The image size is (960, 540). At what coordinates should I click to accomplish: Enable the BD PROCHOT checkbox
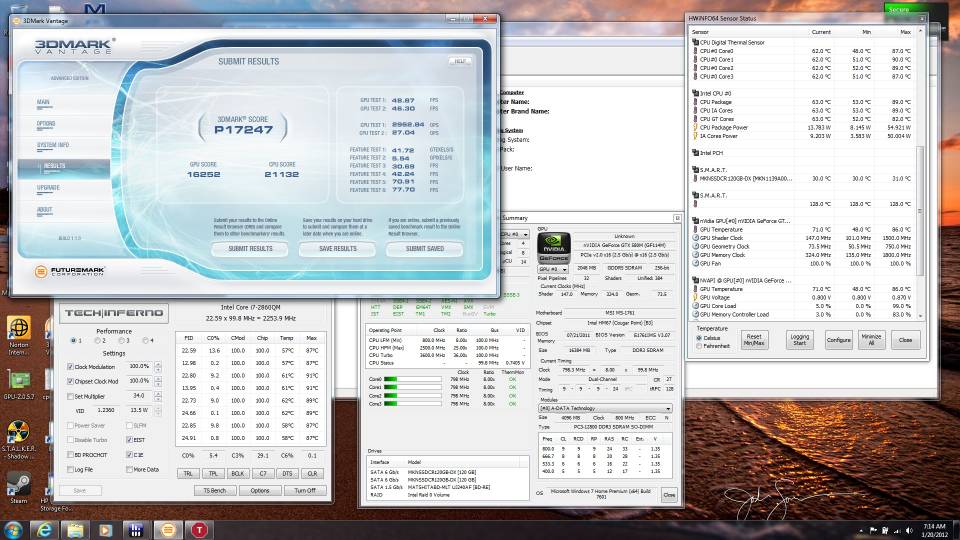pyautogui.click(x=70, y=455)
